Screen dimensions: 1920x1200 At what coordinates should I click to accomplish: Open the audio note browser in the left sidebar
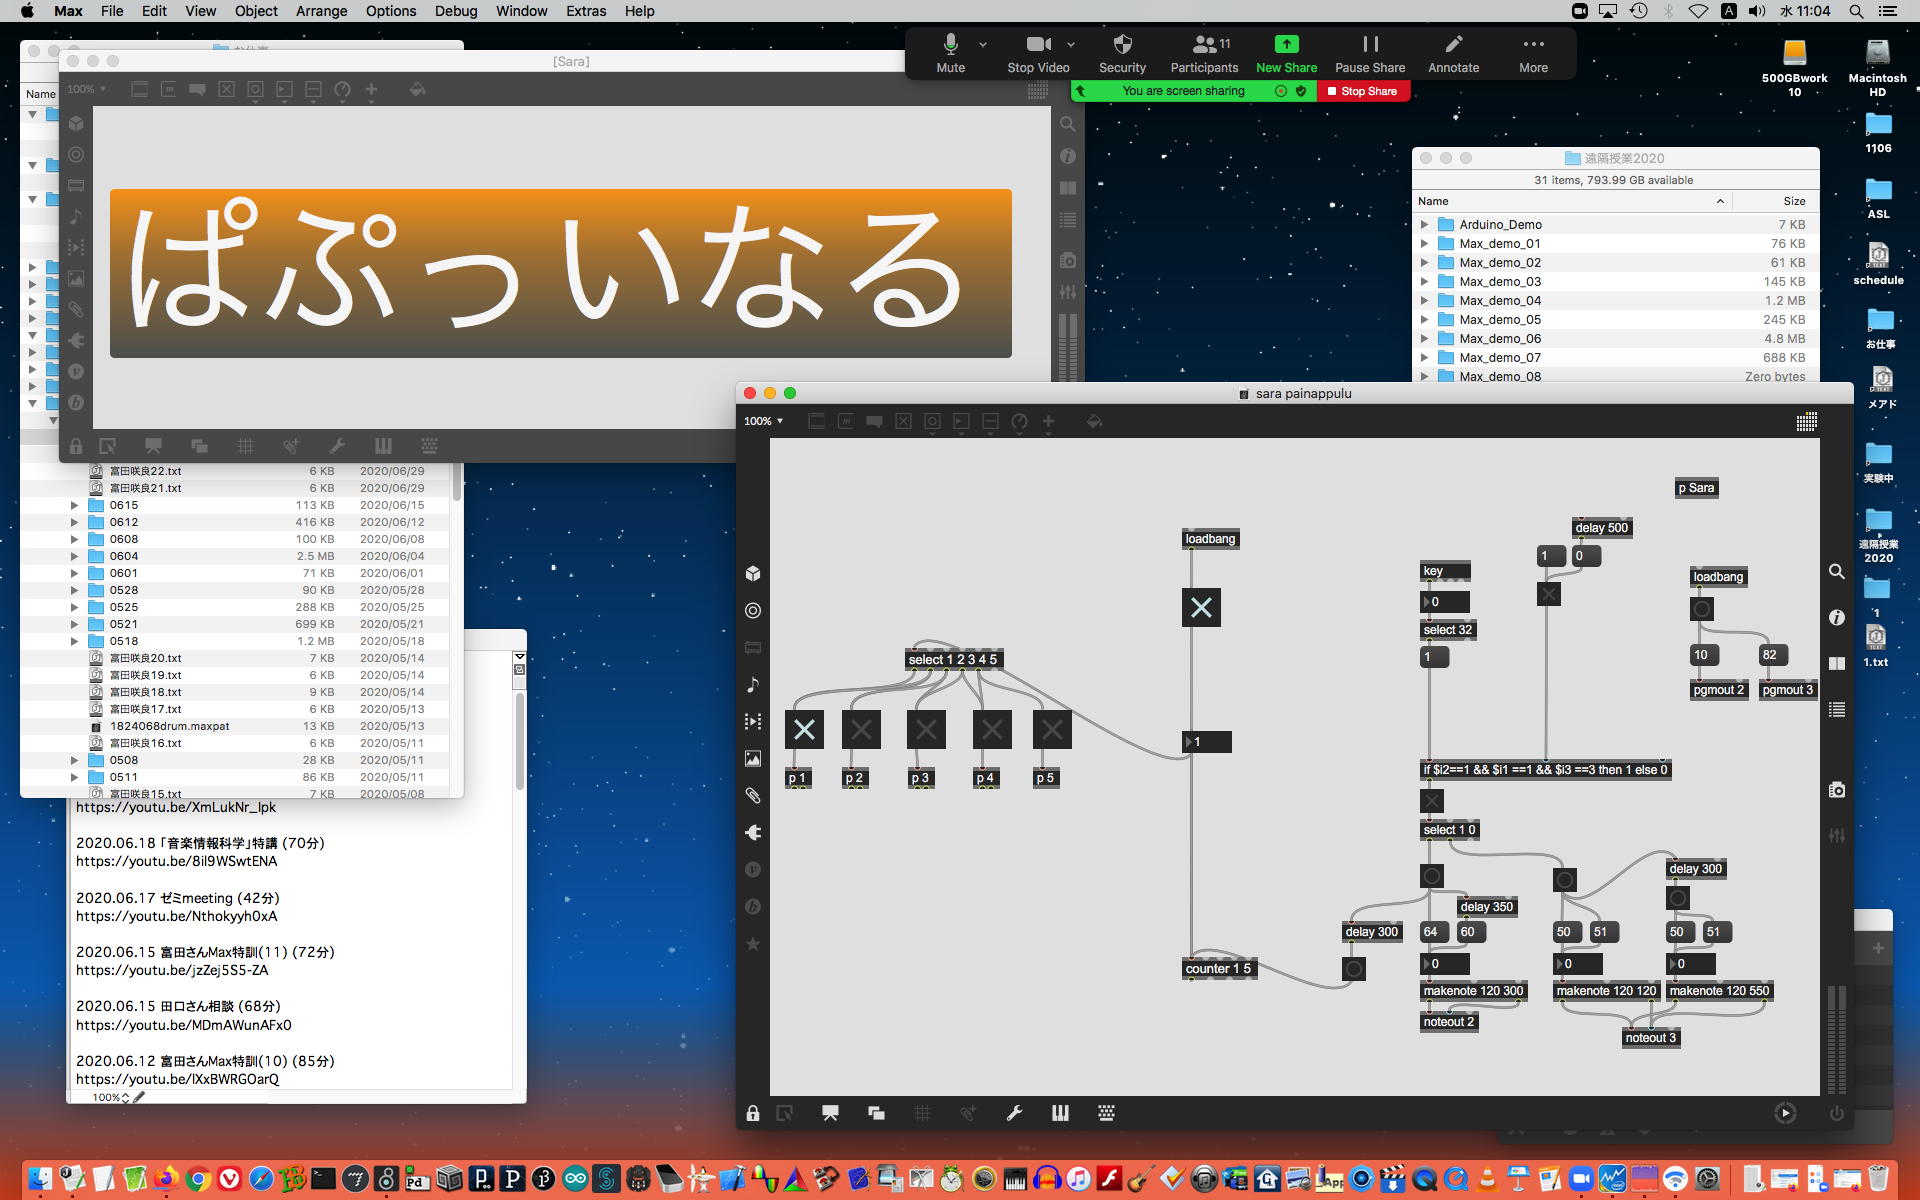[x=753, y=685]
